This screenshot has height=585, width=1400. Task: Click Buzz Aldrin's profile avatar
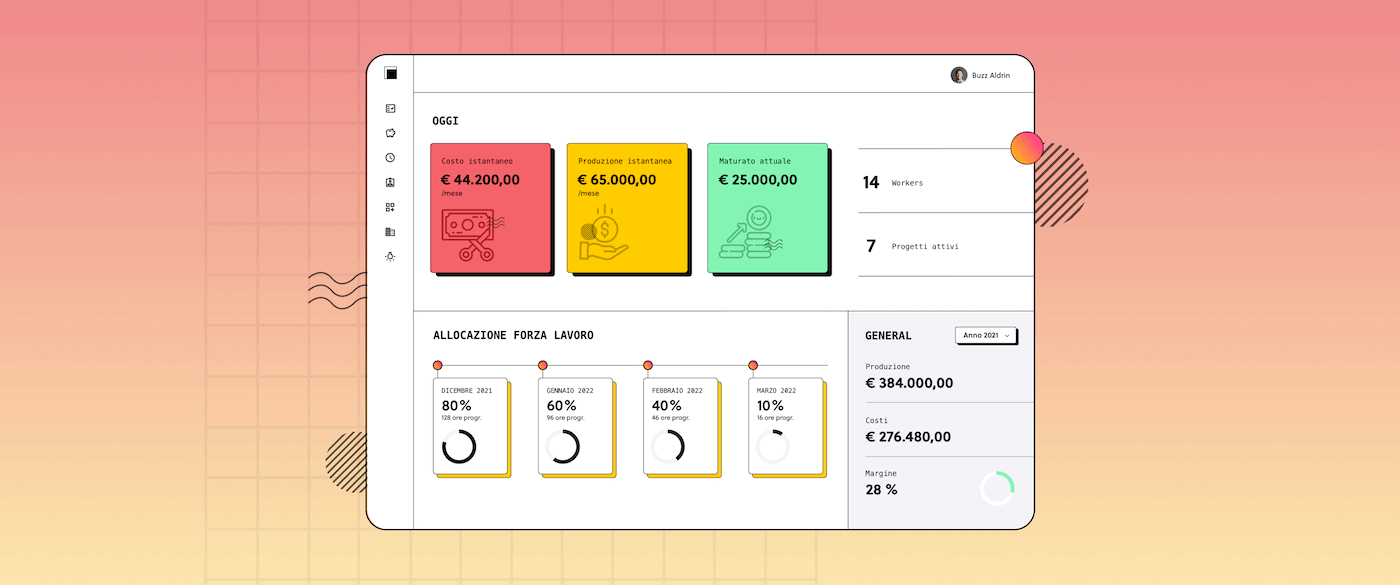[958, 75]
